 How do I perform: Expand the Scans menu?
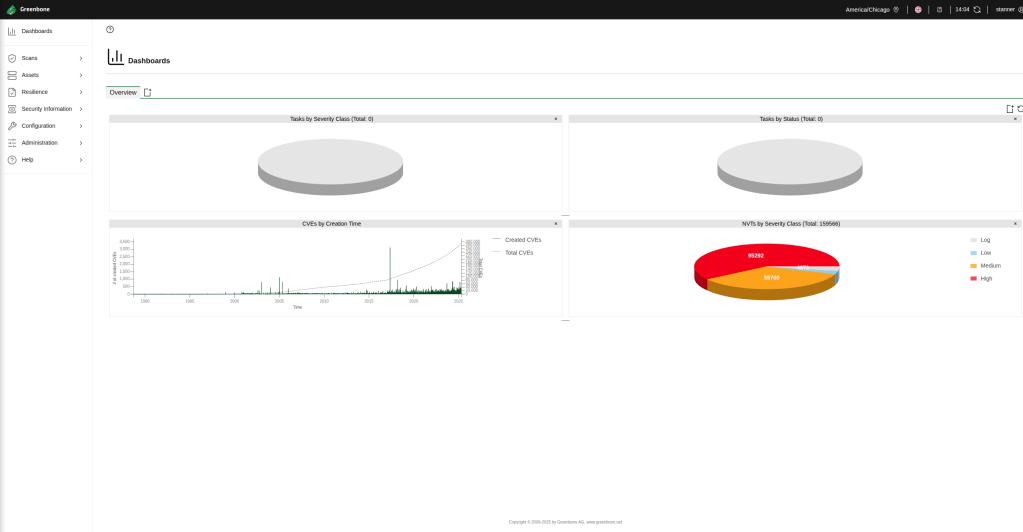pyautogui.click(x=45, y=58)
